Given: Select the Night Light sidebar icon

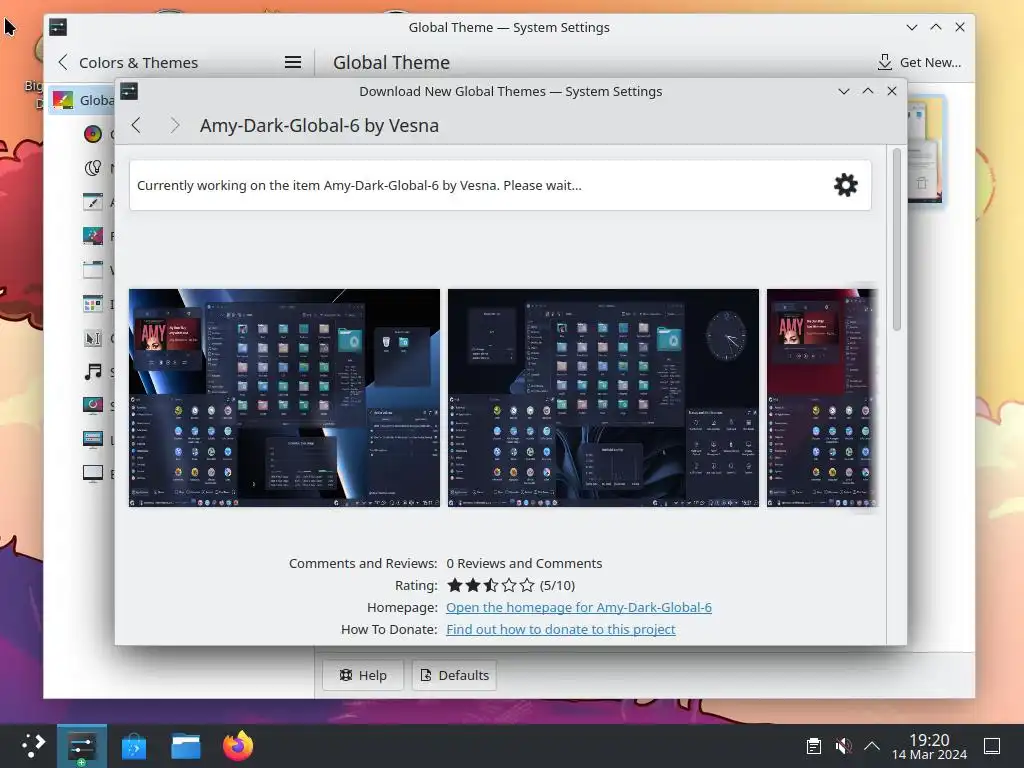Looking at the screenshot, I should tap(93, 168).
